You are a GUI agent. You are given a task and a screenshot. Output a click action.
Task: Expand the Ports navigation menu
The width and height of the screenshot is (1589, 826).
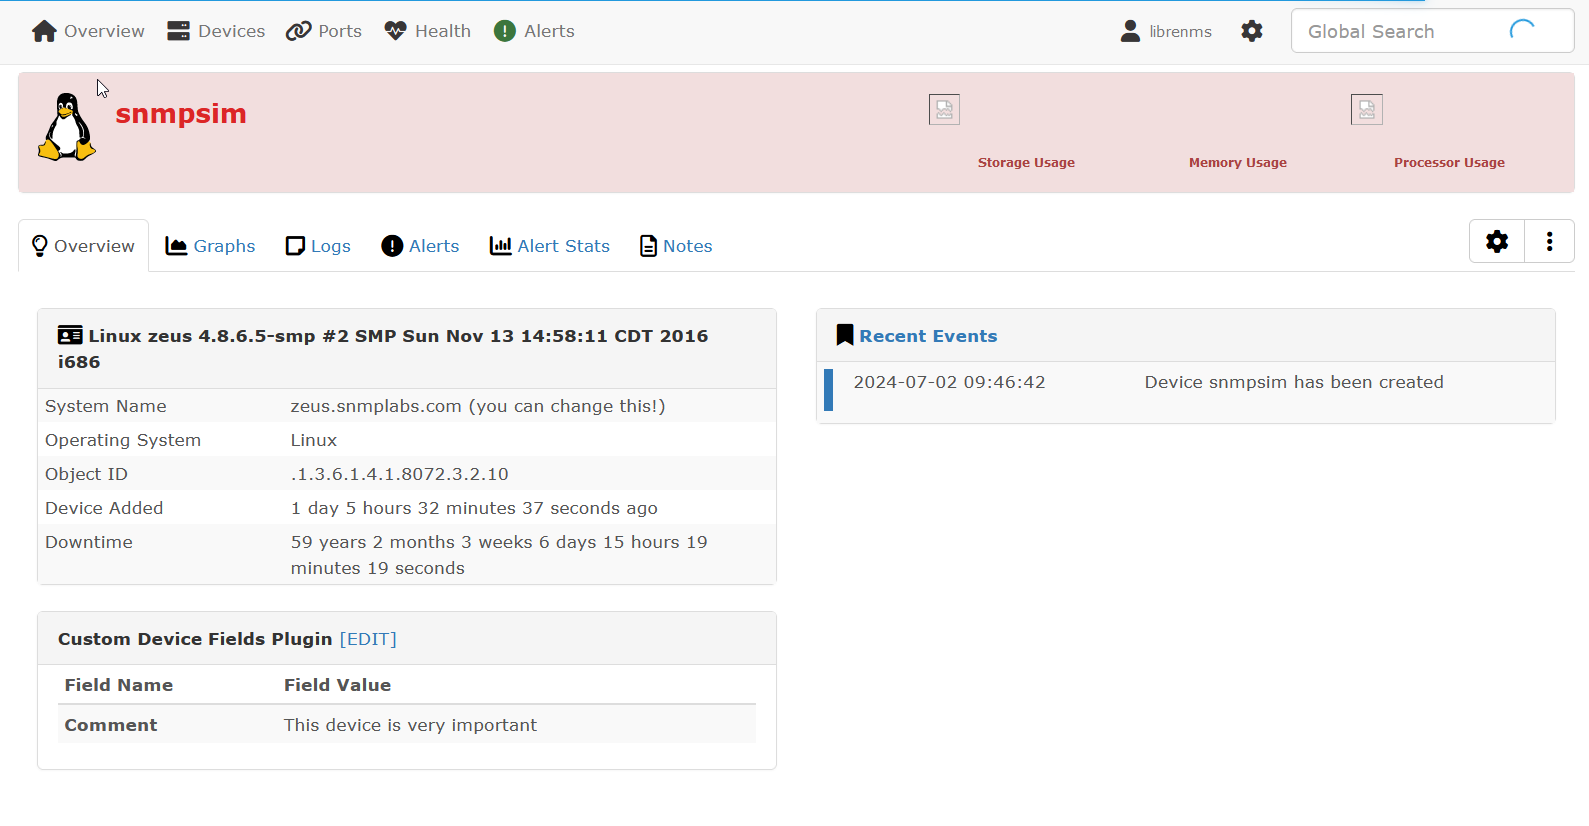pyautogui.click(x=324, y=31)
